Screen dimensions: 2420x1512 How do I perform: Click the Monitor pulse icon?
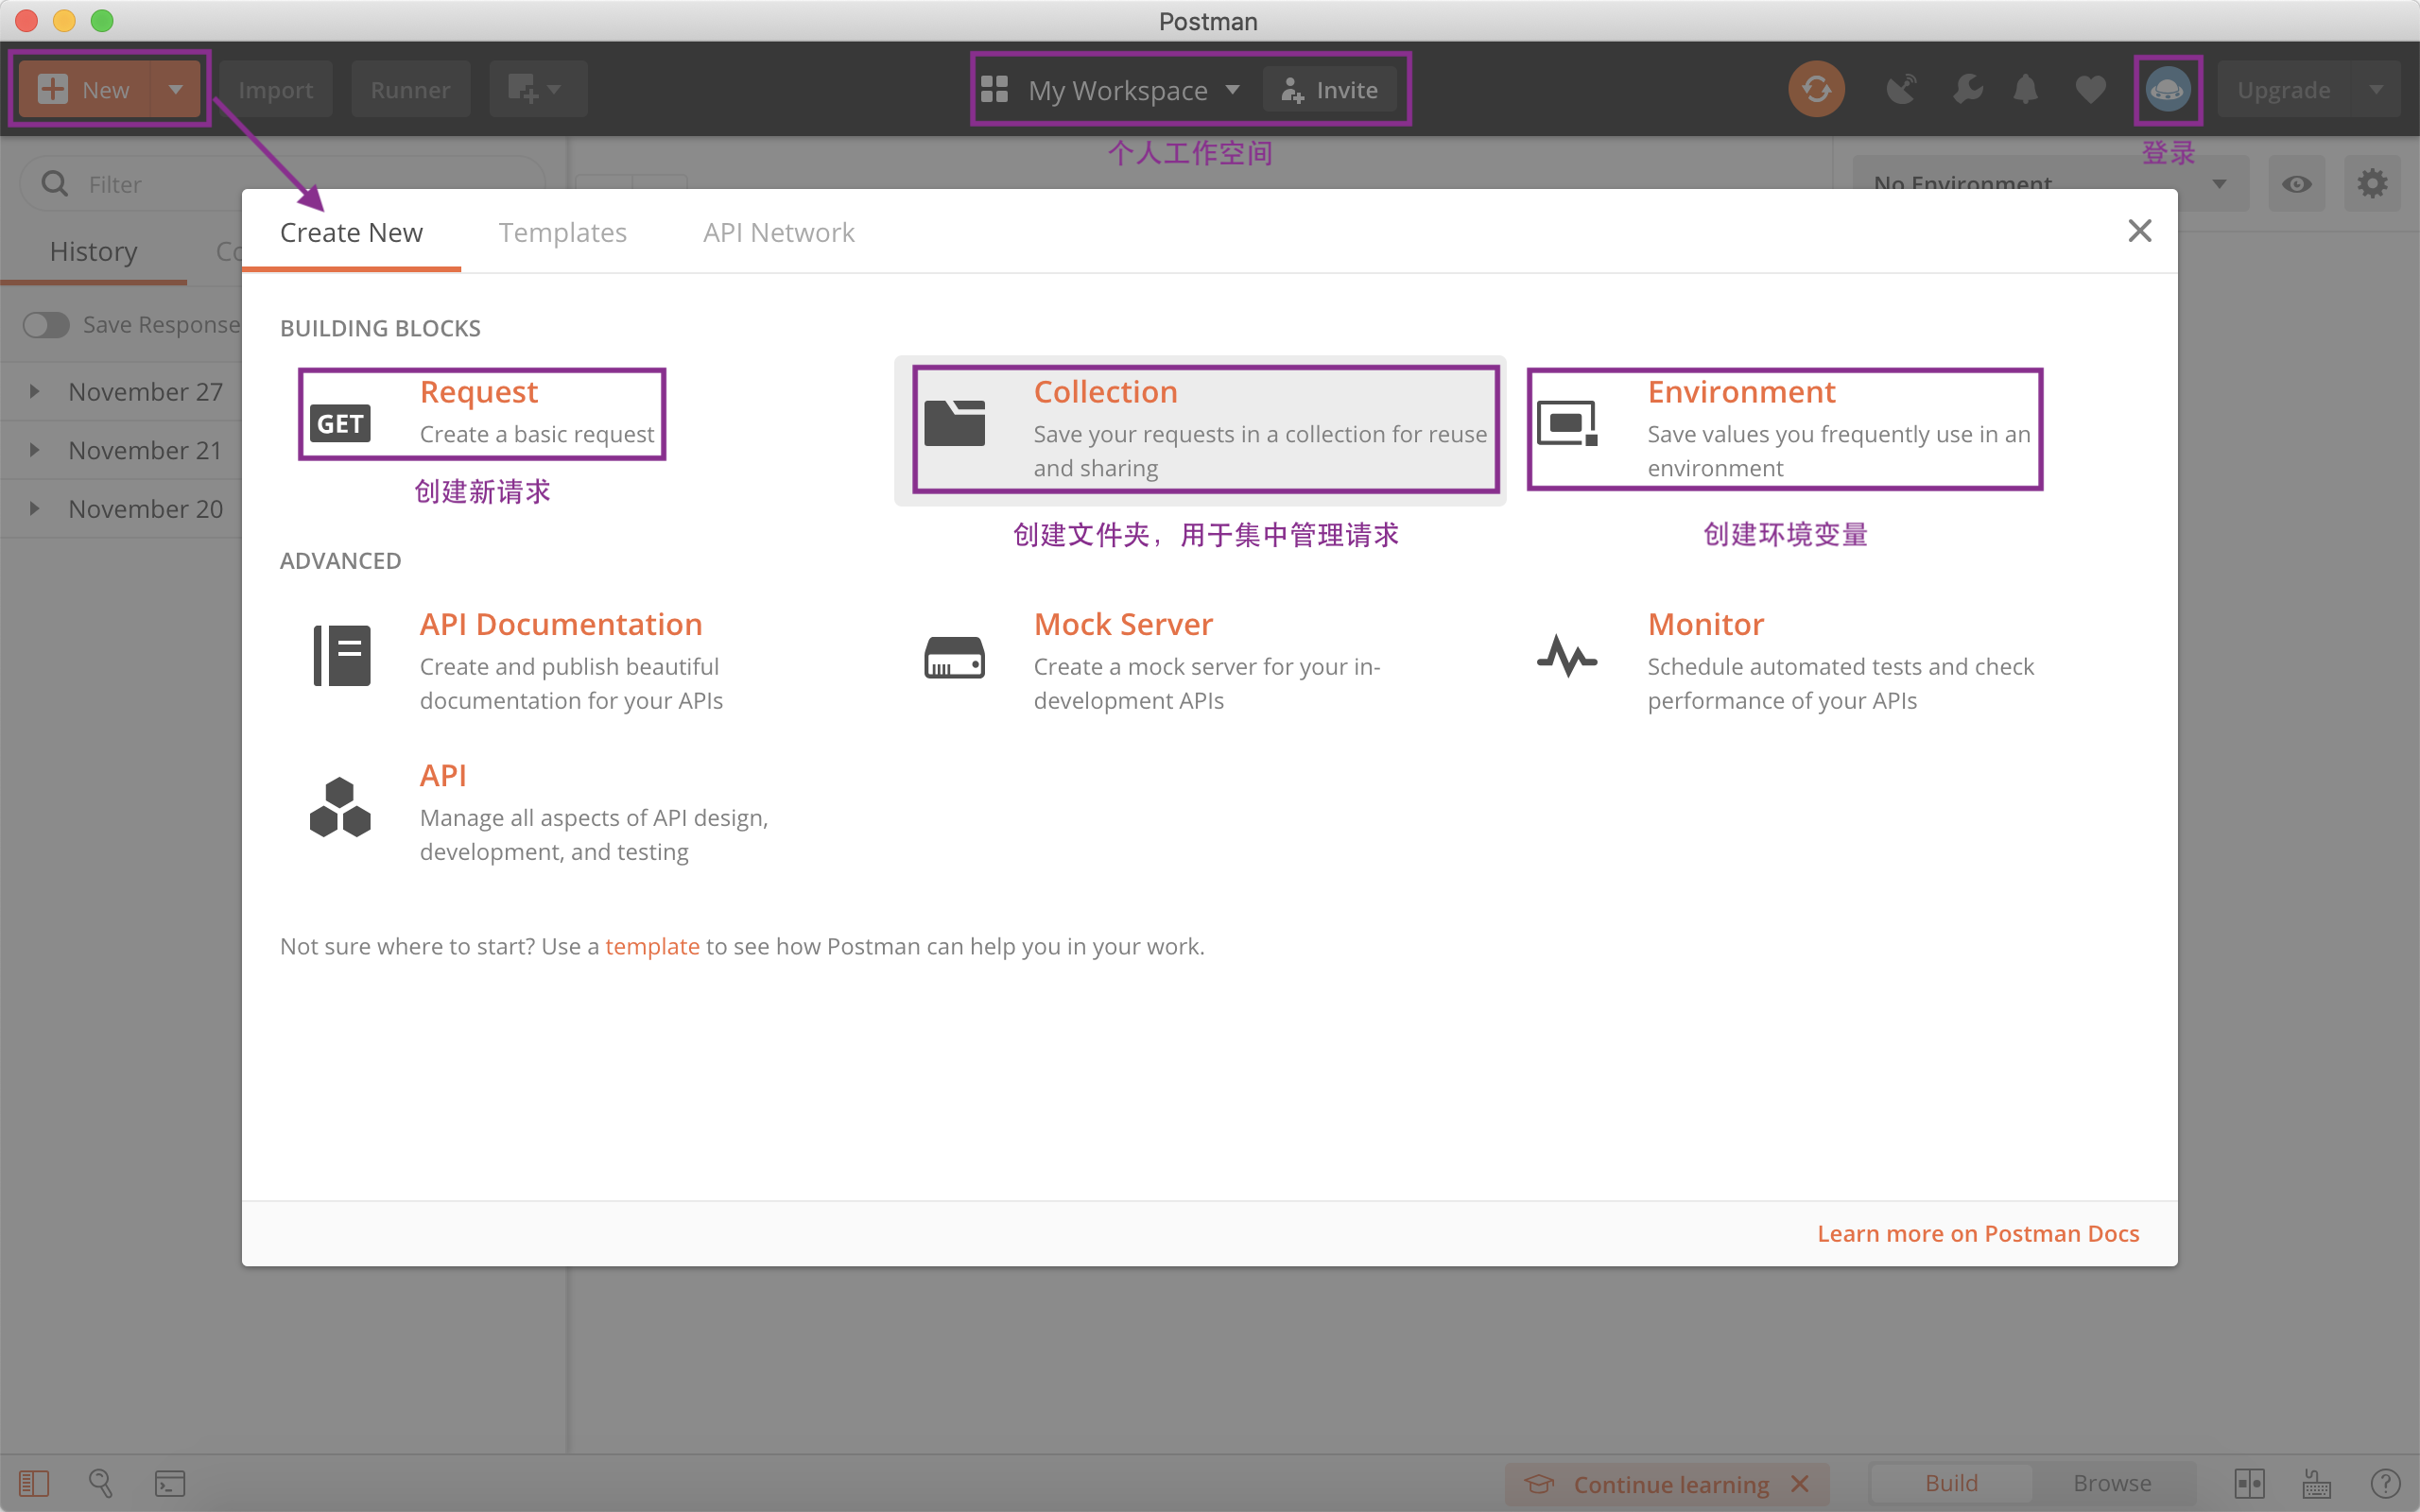click(x=1567, y=656)
